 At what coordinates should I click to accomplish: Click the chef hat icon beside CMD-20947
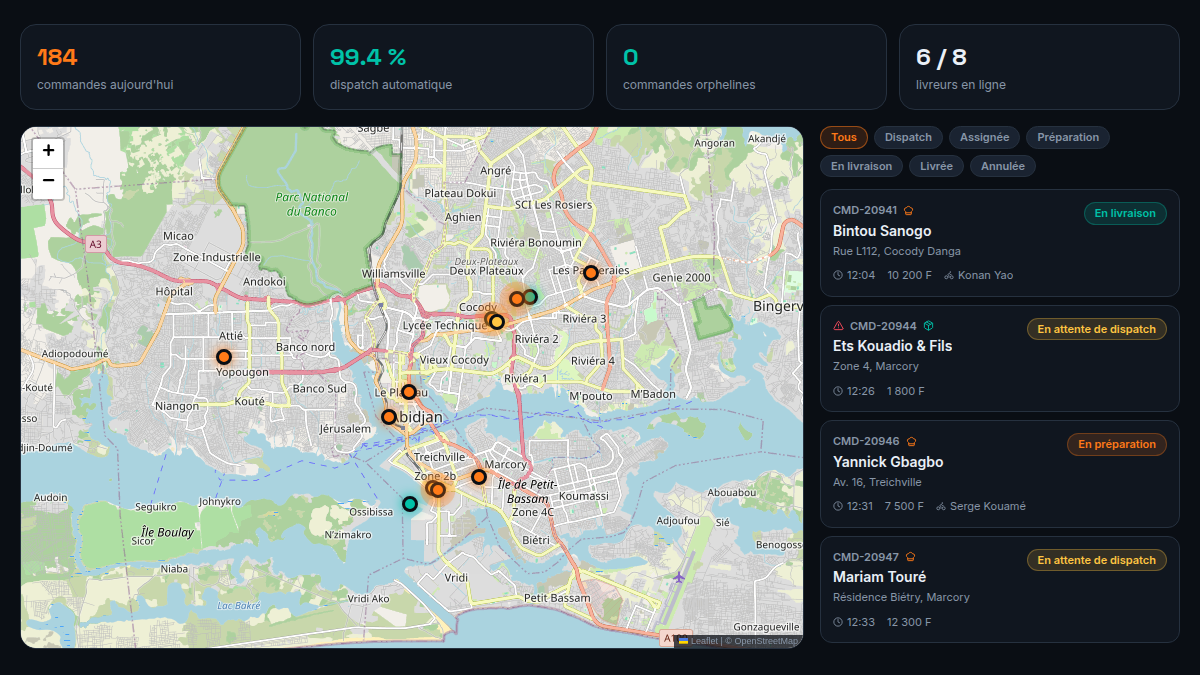click(911, 557)
